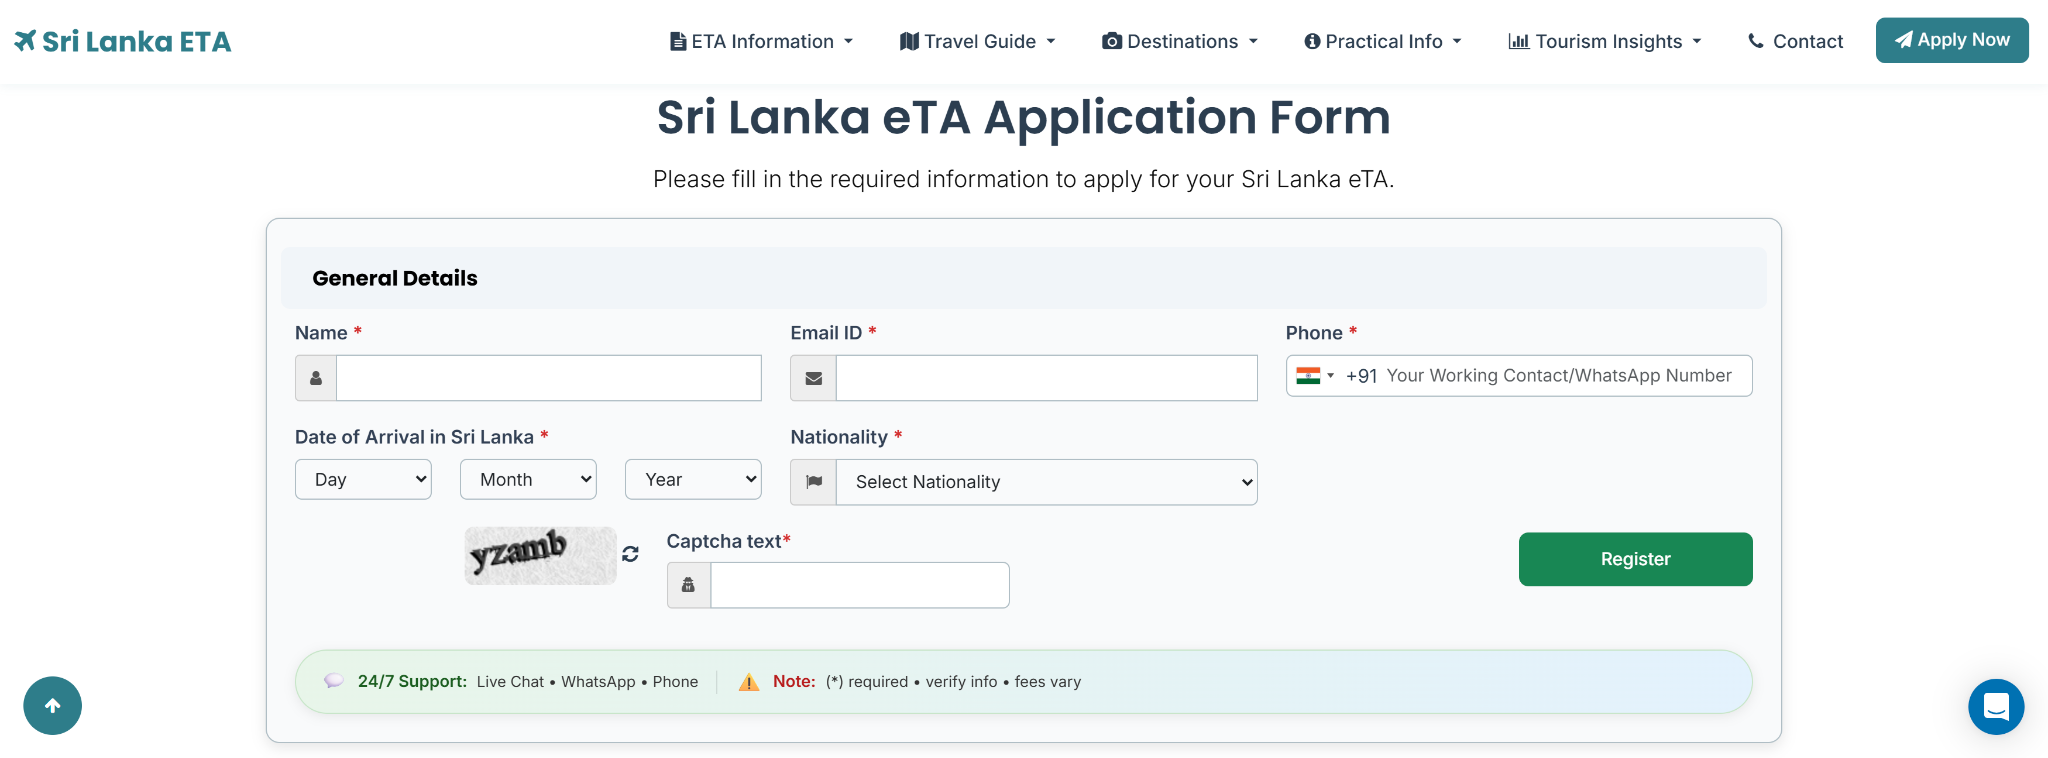Image resolution: width=2048 pixels, height=758 pixels.
Task: Open the India flag country code selector
Action: pos(1315,376)
